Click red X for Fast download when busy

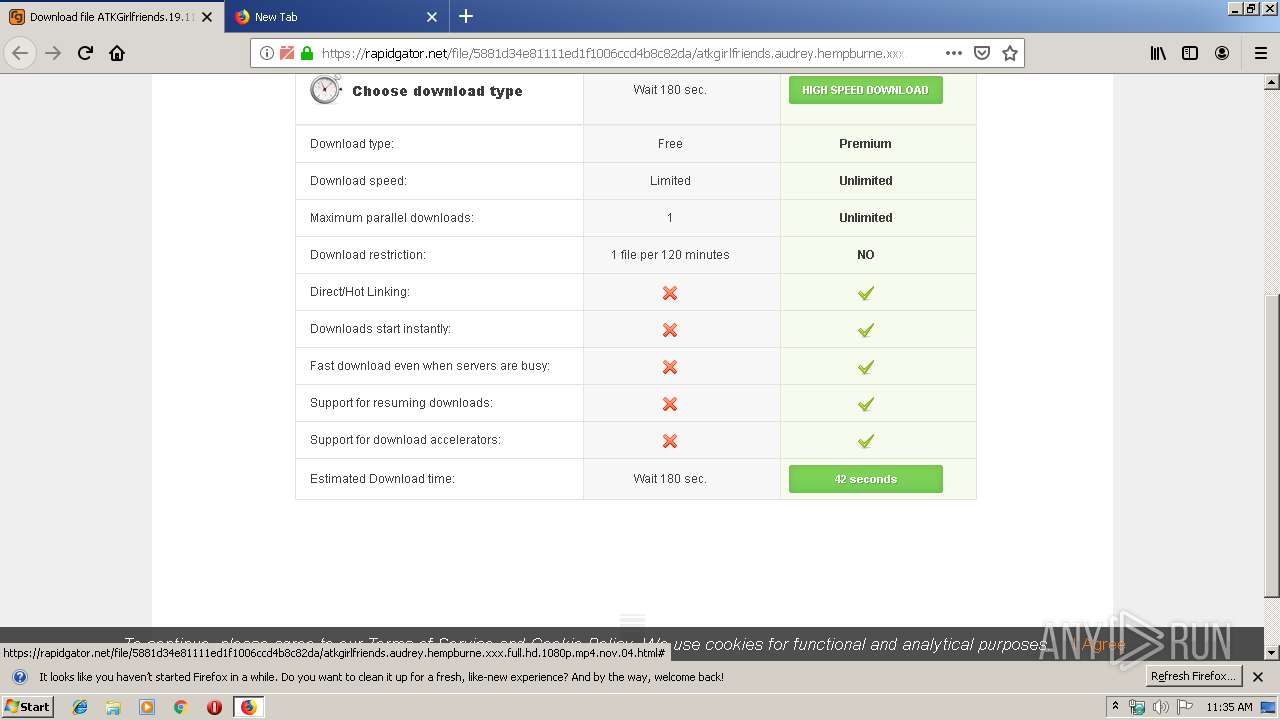pos(670,367)
